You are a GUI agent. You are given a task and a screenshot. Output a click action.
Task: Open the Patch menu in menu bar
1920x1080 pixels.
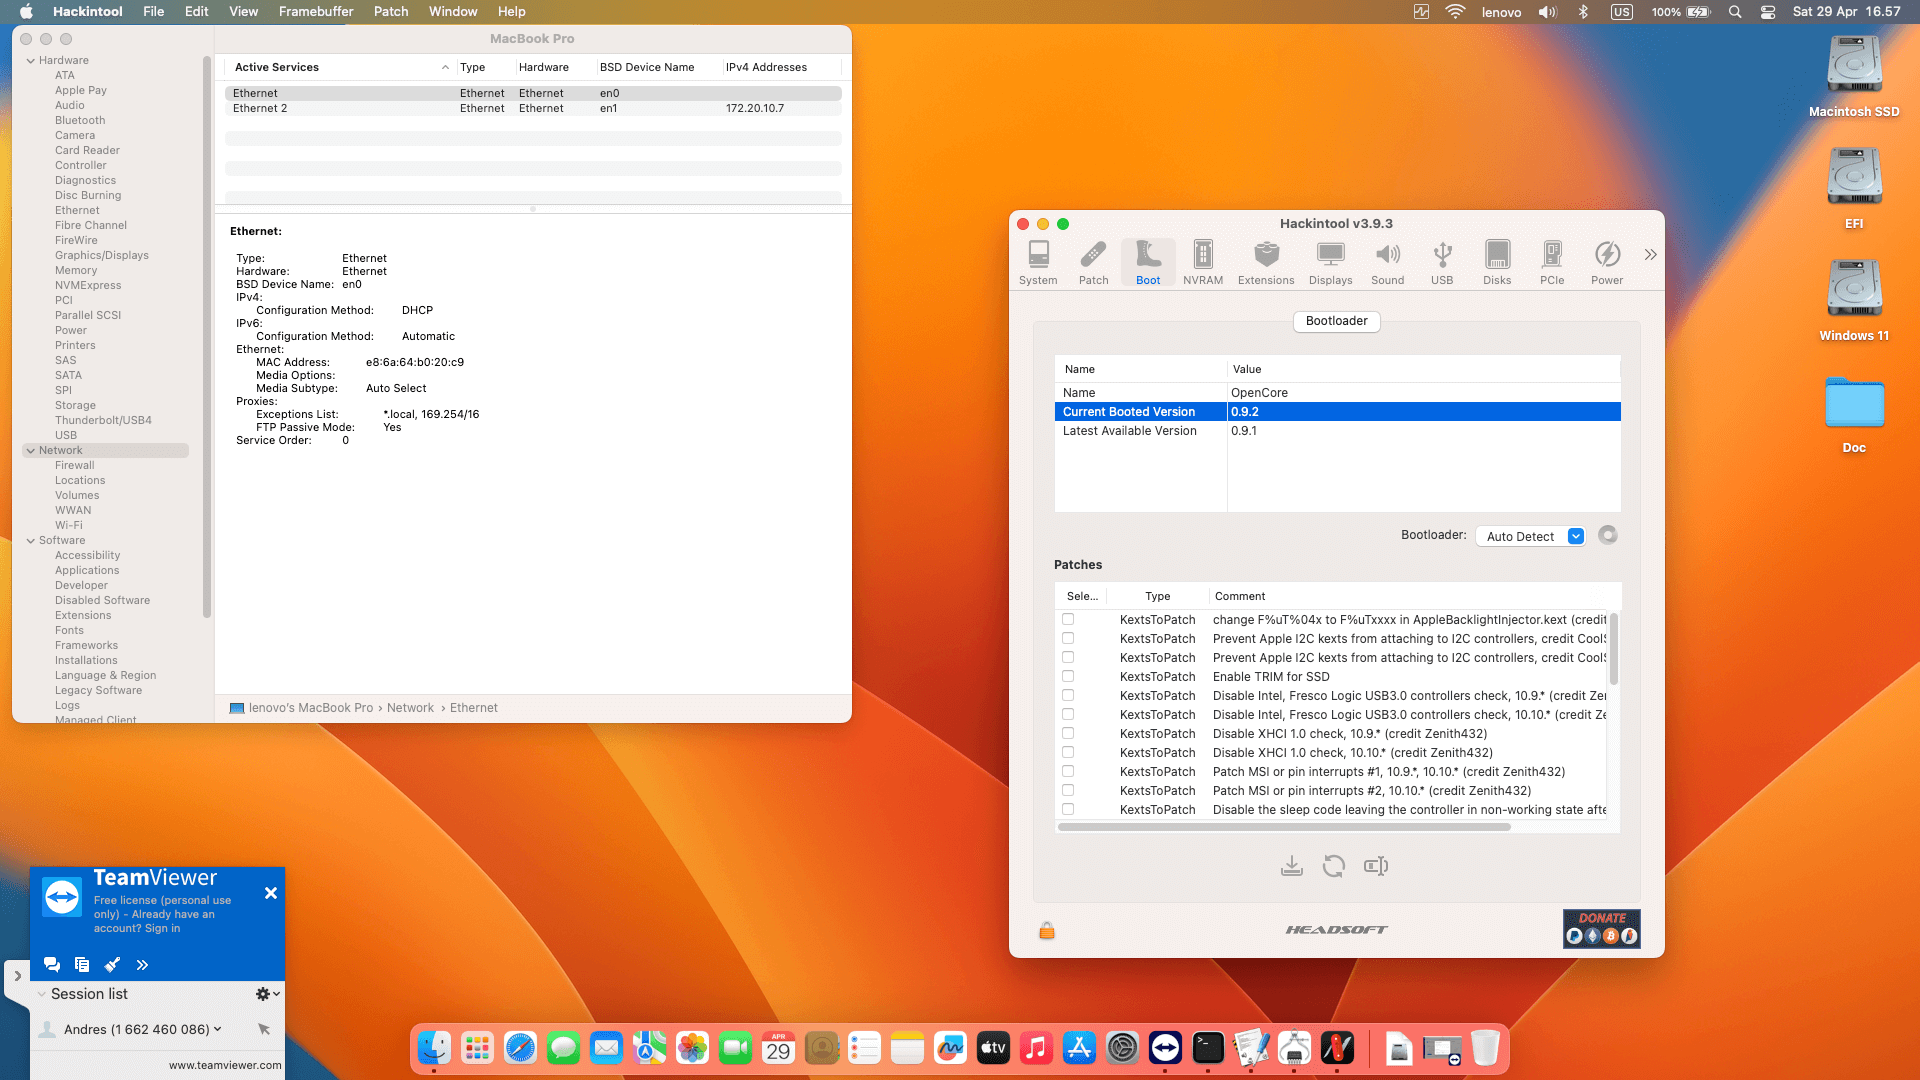pos(391,12)
